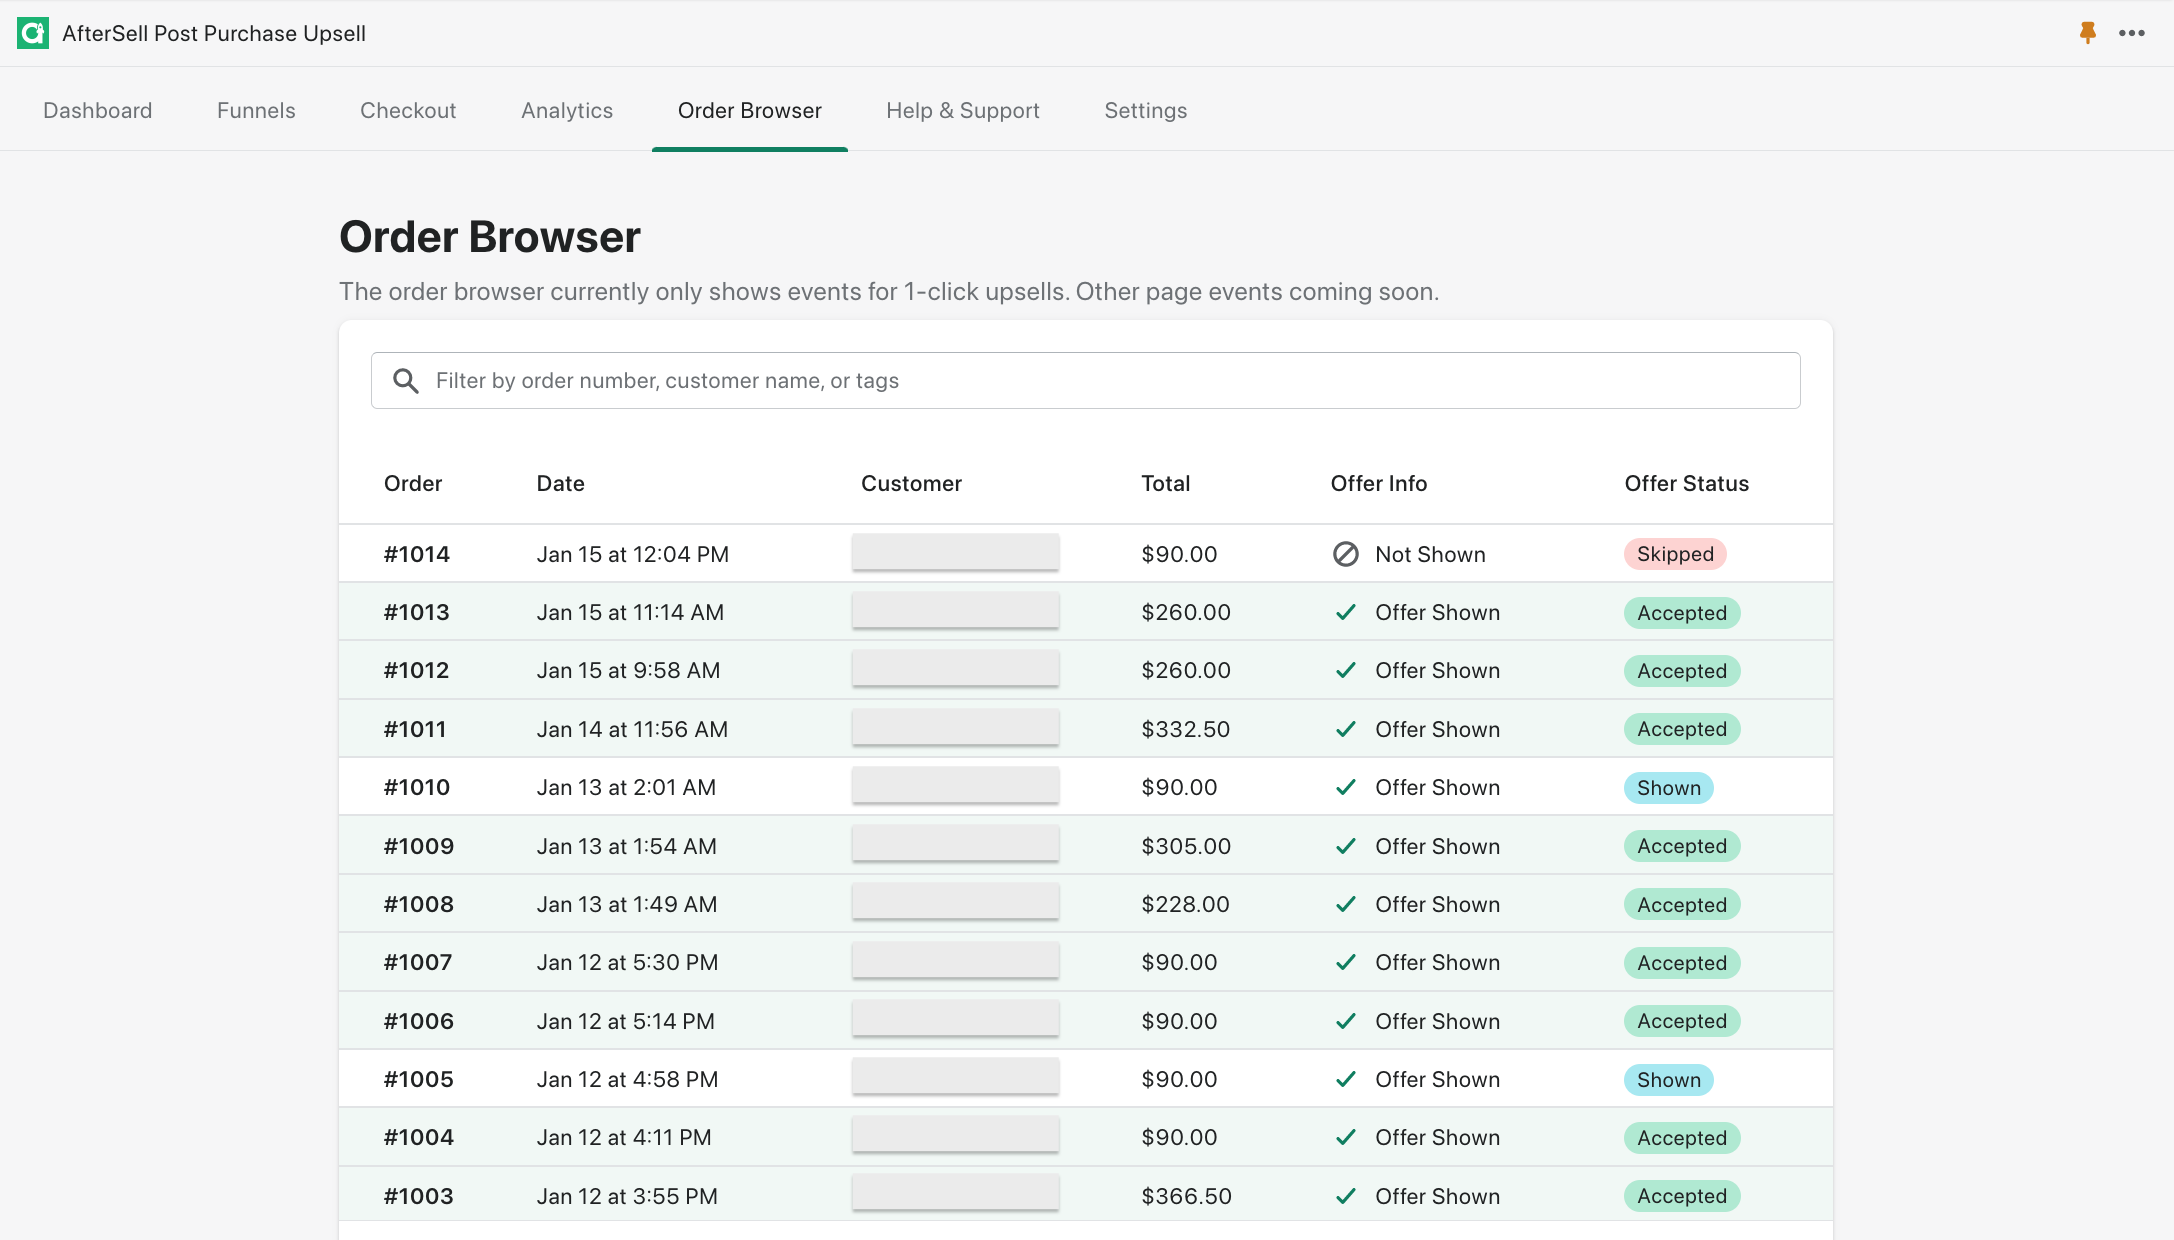Open order #1011 link
Image resolution: width=2174 pixels, height=1240 pixels.
pos(415,729)
